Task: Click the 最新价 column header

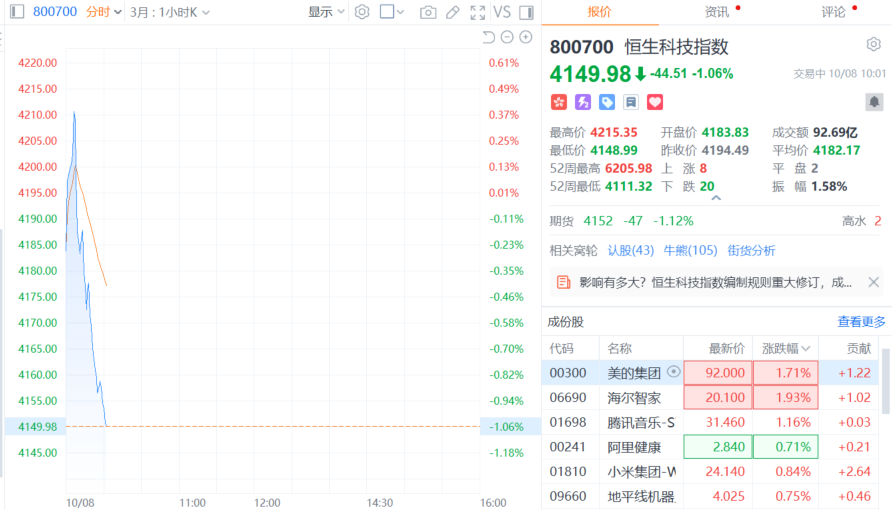Action: (726, 349)
